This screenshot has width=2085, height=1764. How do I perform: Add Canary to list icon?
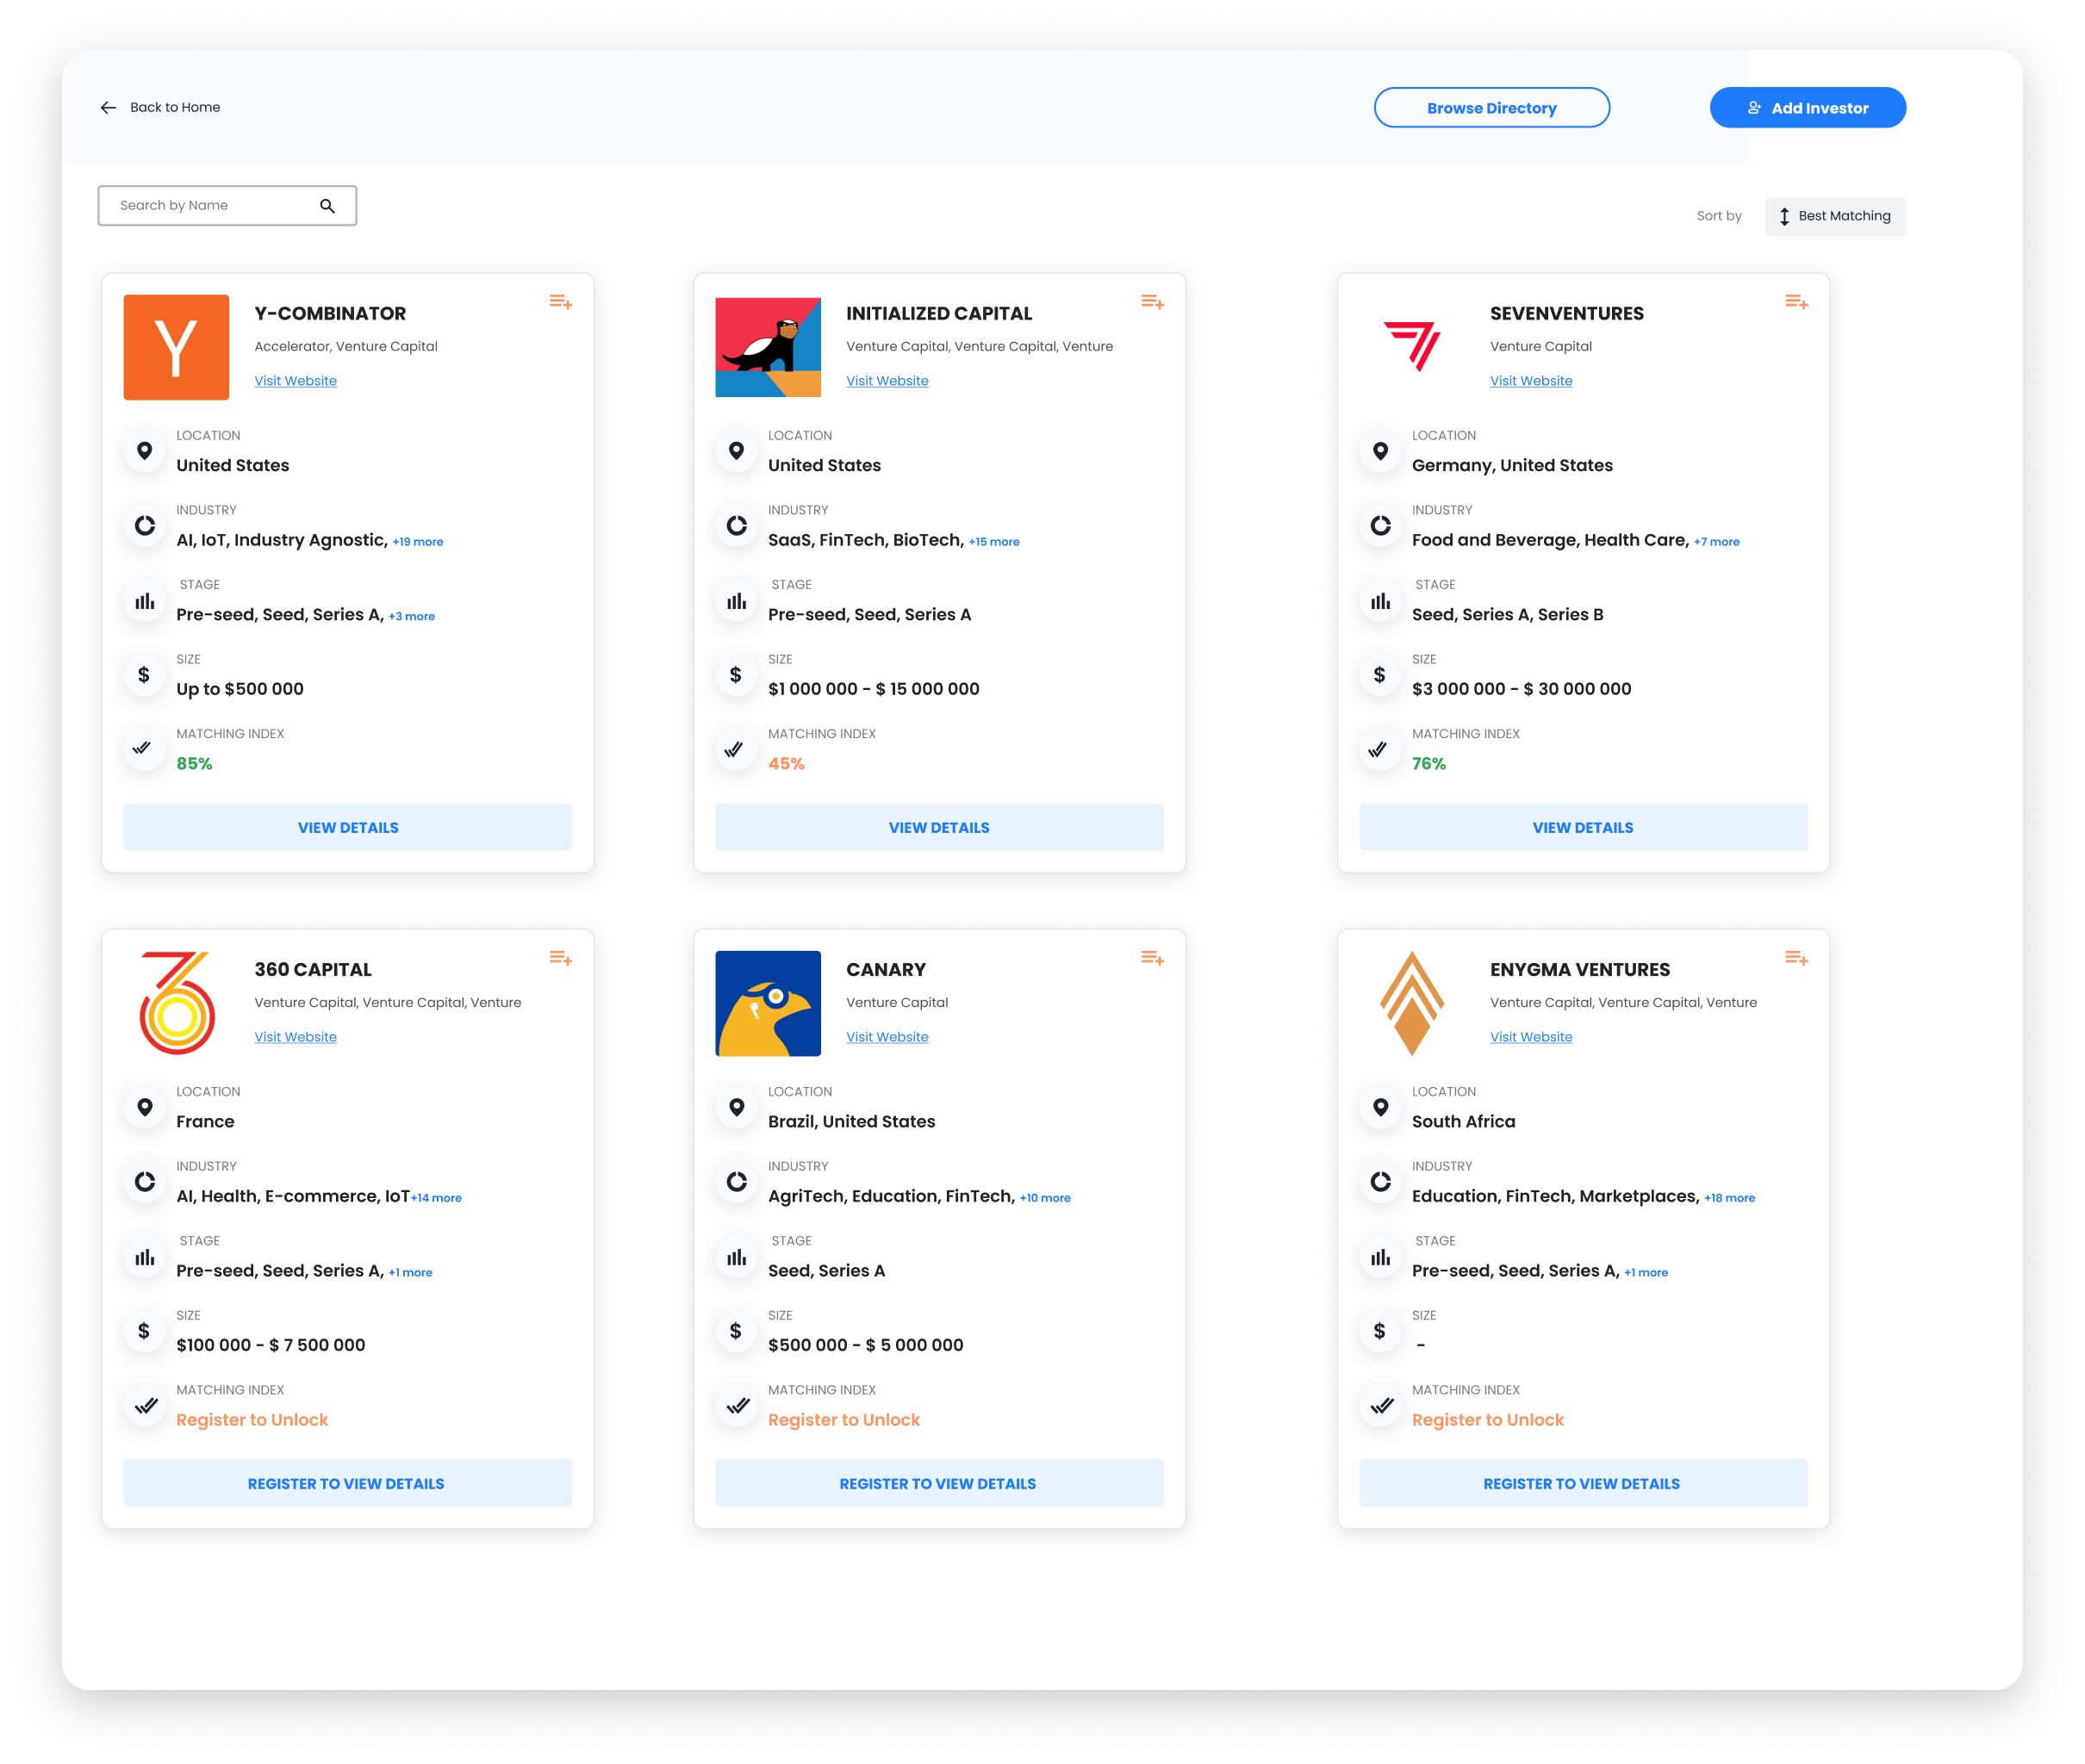pos(1152,958)
